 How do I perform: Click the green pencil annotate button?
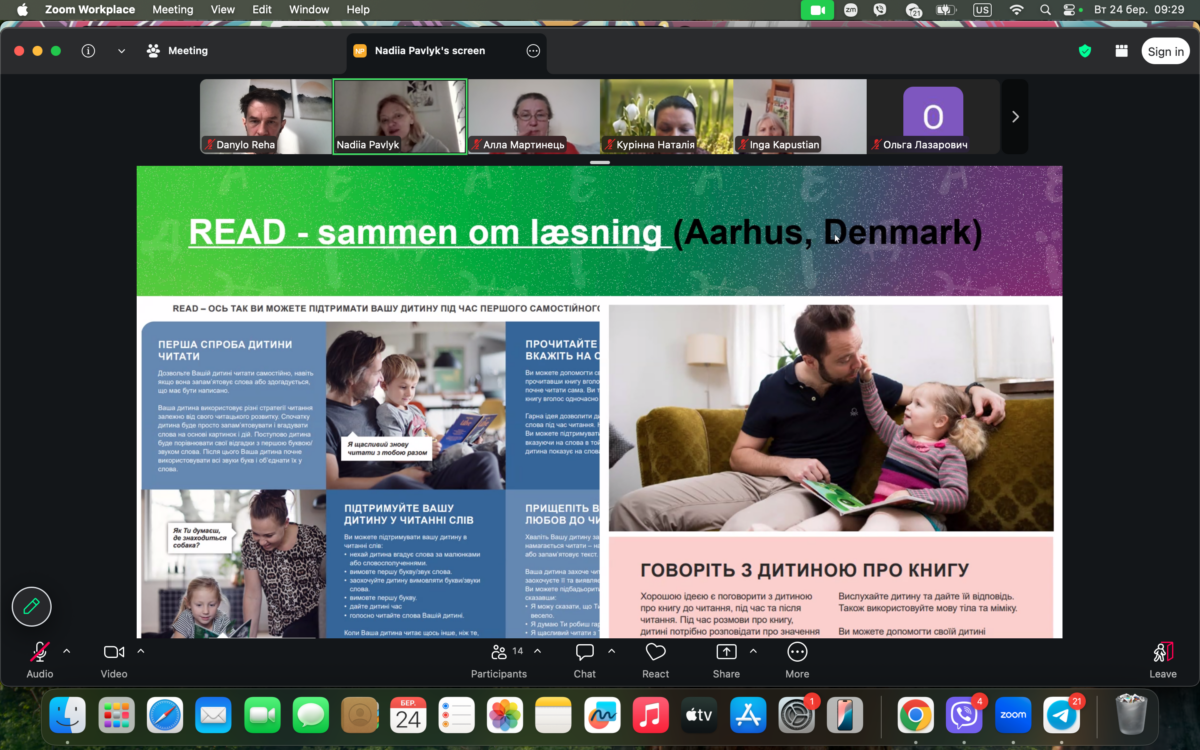coord(32,606)
